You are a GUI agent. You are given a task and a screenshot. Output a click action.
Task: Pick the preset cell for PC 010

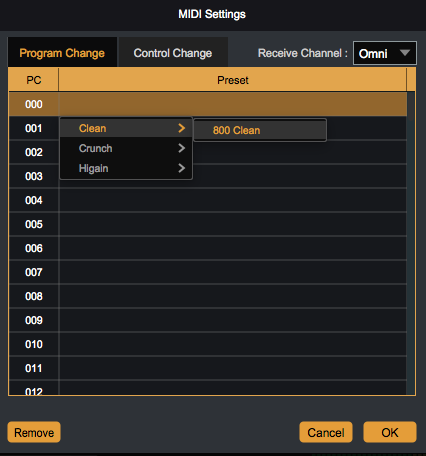233,344
